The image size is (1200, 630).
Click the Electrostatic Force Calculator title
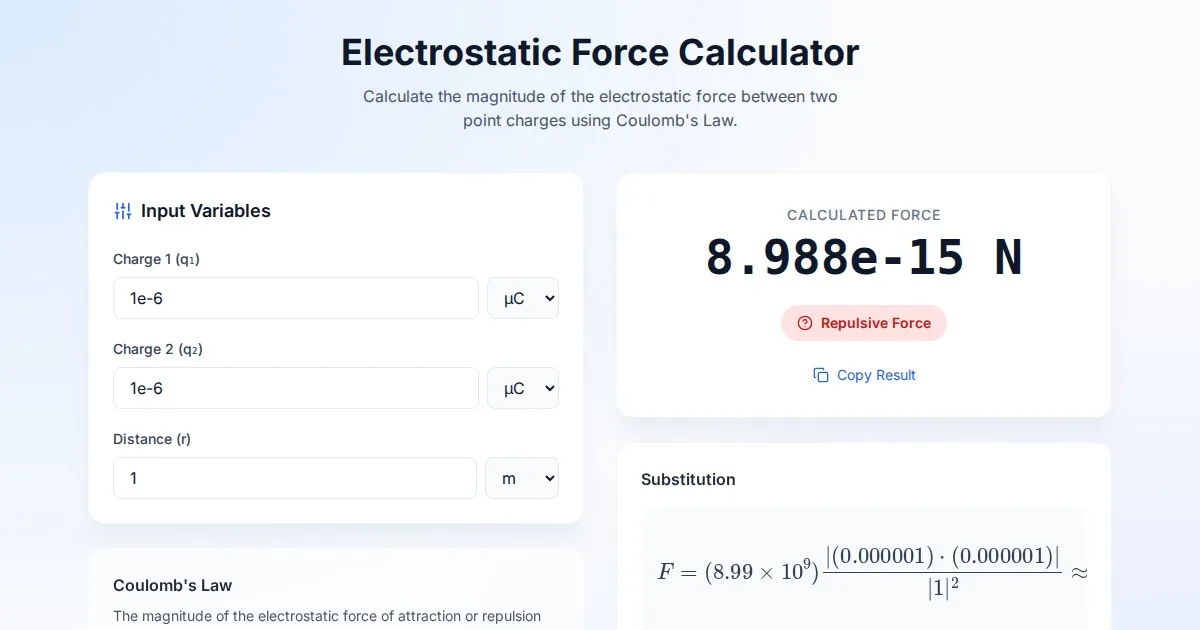pyautogui.click(x=600, y=52)
